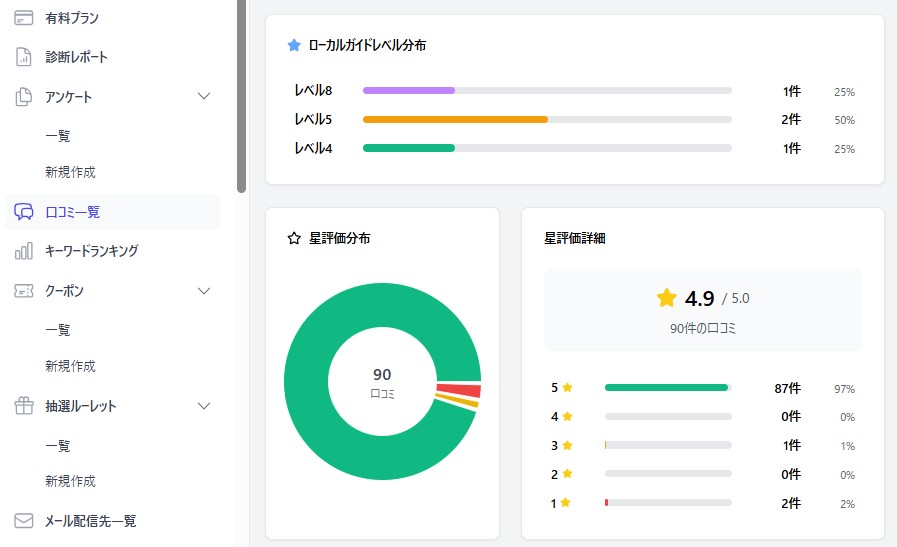The image size is (897, 547).
Task: Click the ticket icon beside クーポン
Action: 24,291
